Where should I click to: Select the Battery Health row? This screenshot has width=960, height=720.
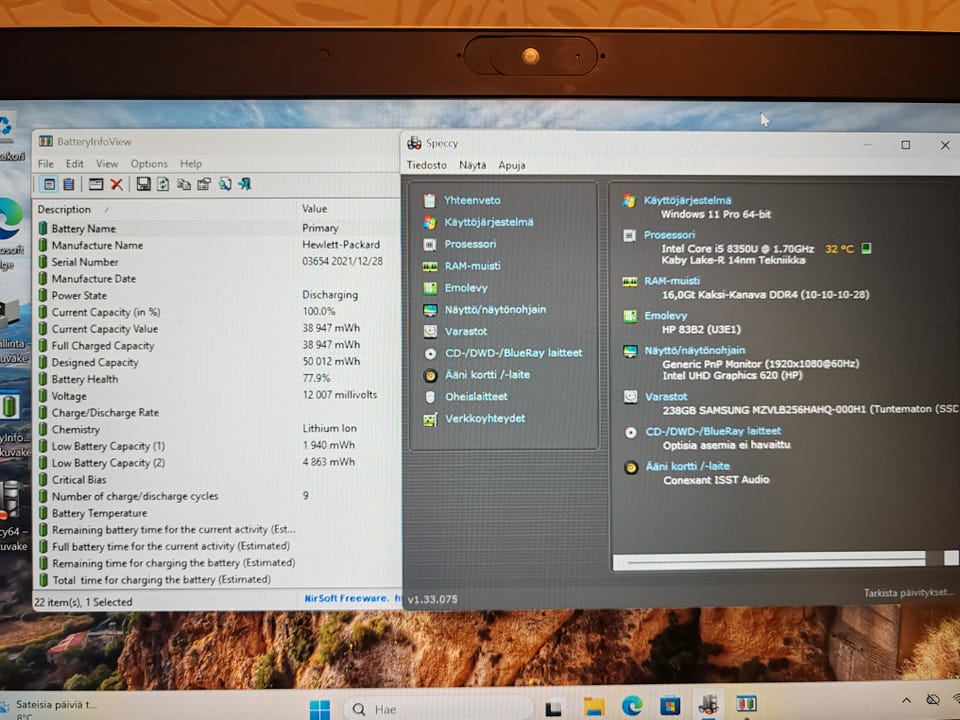coord(217,379)
